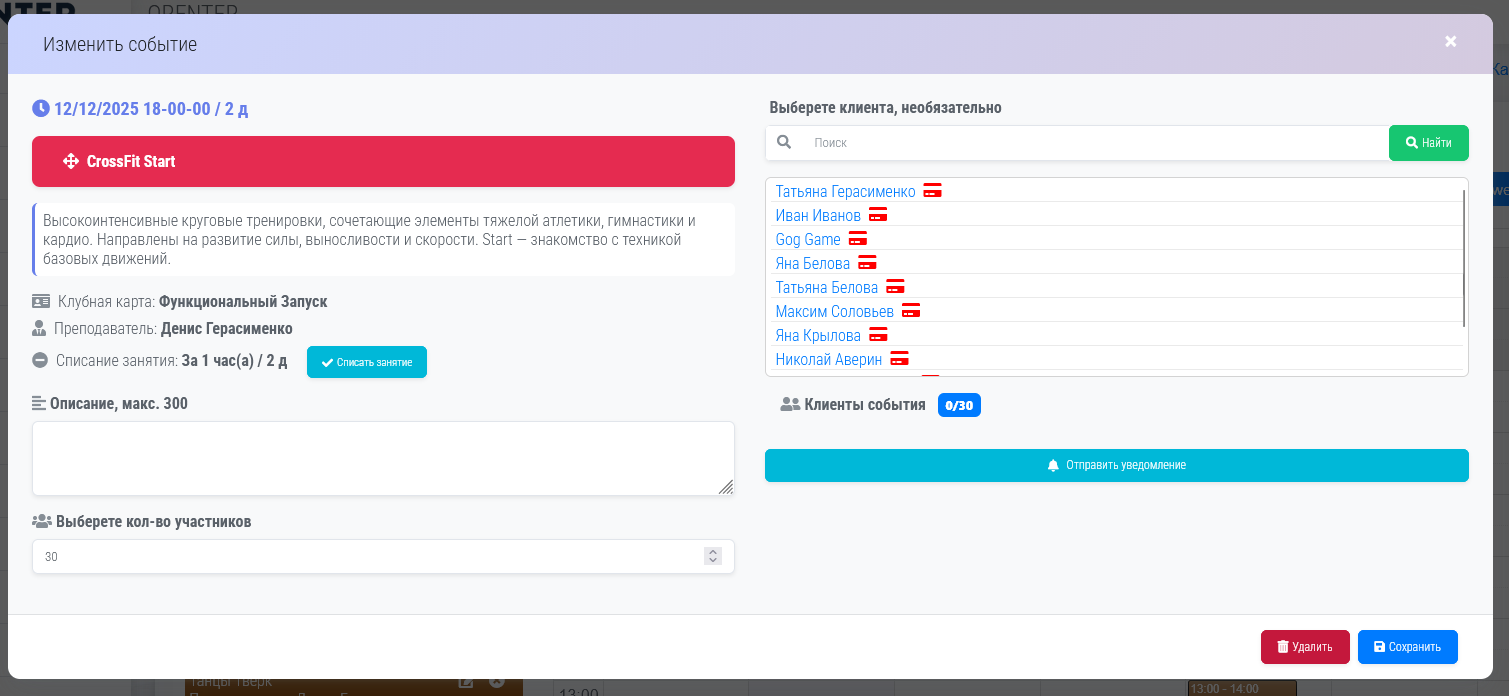Click the magnifier icon in the search field
1509x696 pixels.
784,143
